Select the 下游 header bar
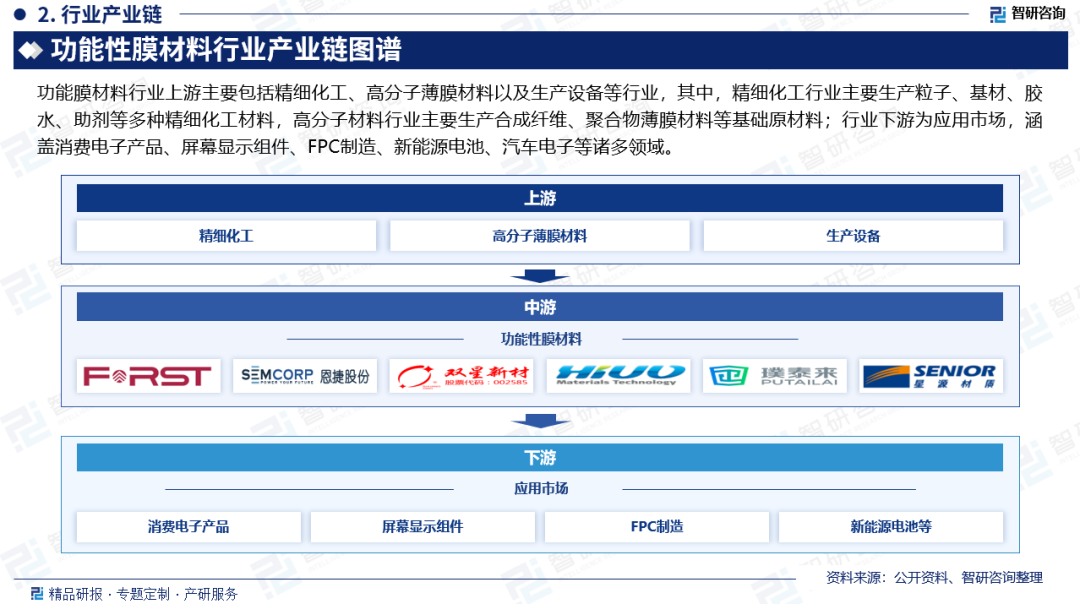1080x604 pixels. pos(539,458)
